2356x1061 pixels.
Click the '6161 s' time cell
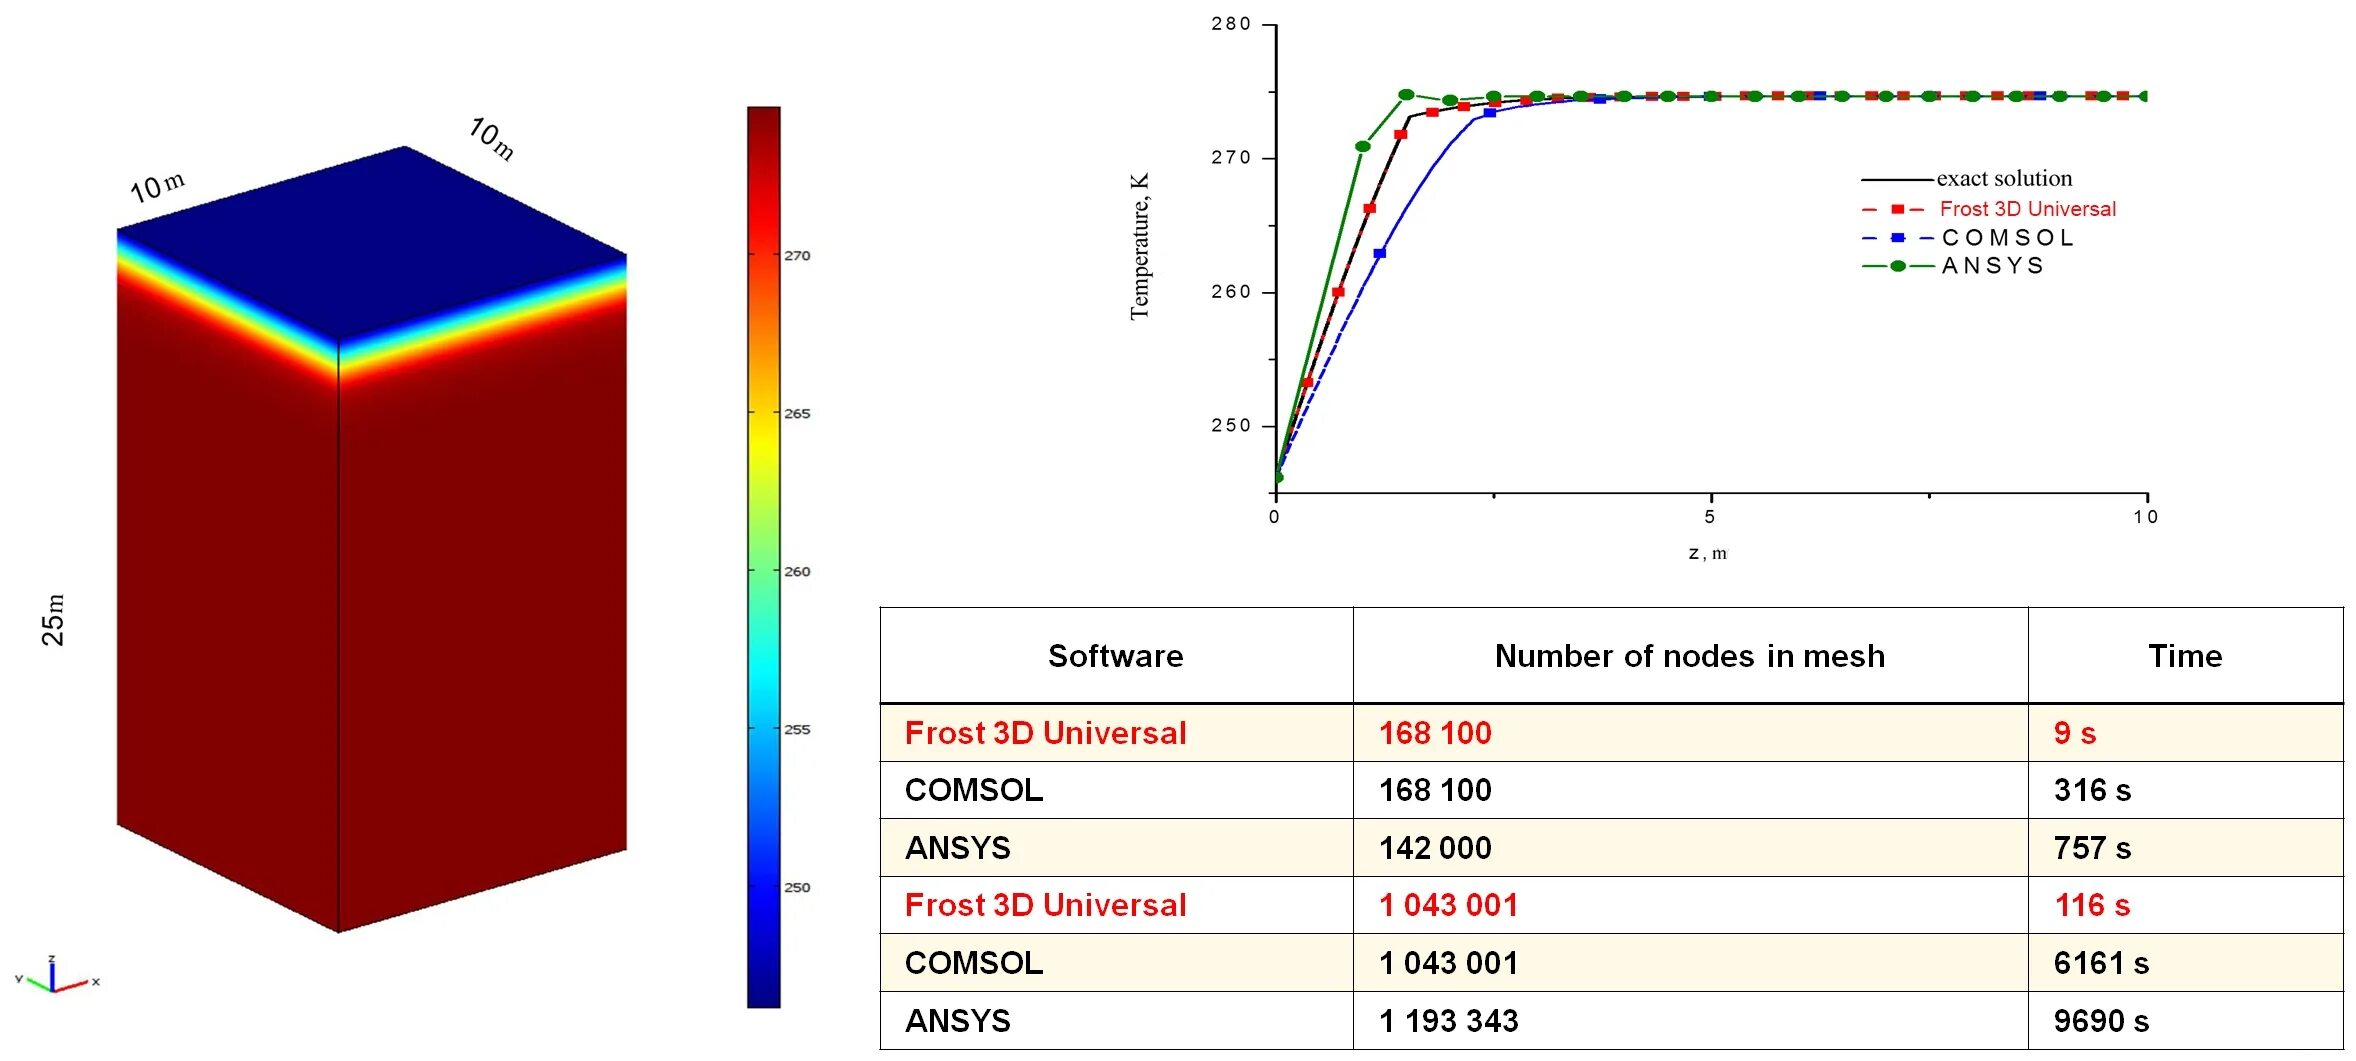[2186, 963]
